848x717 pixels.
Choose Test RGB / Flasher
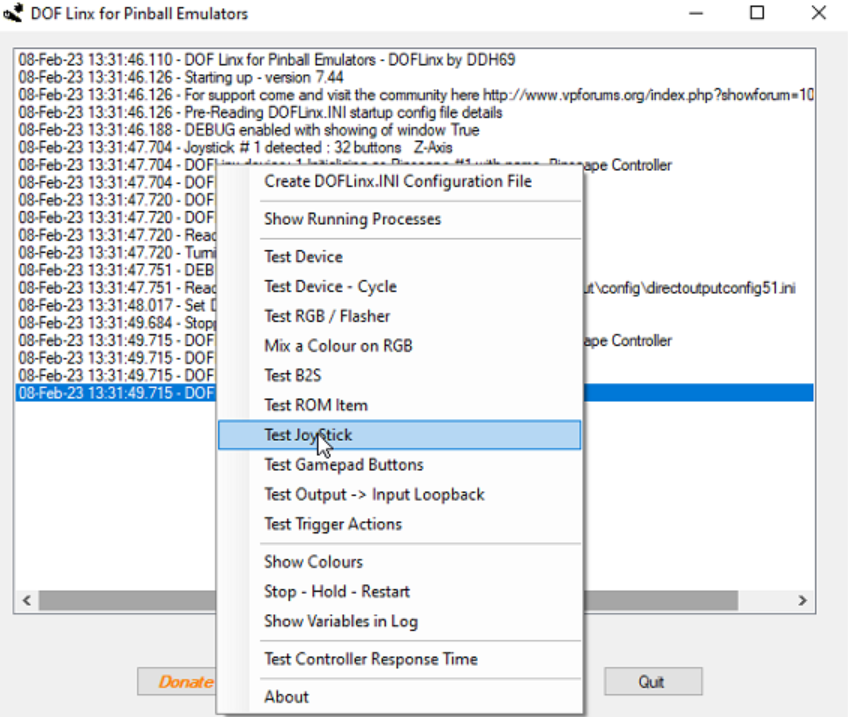[x=399, y=316]
